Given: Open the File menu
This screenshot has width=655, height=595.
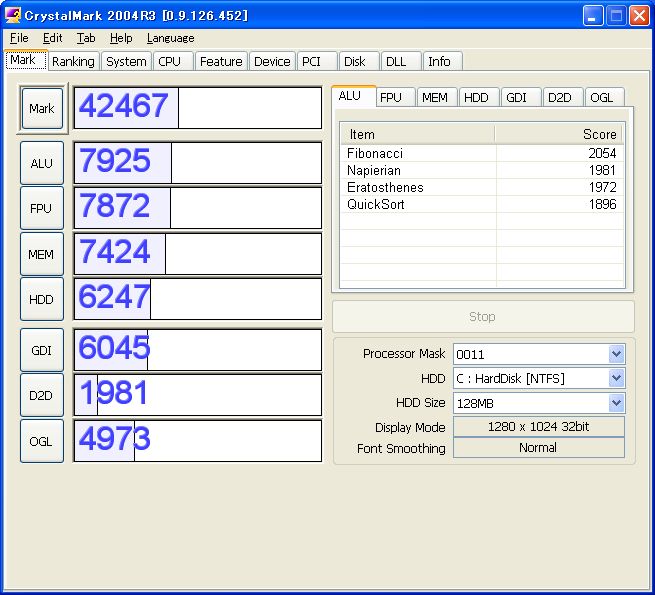Looking at the screenshot, I should pyautogui.click(x=19, y=38).
